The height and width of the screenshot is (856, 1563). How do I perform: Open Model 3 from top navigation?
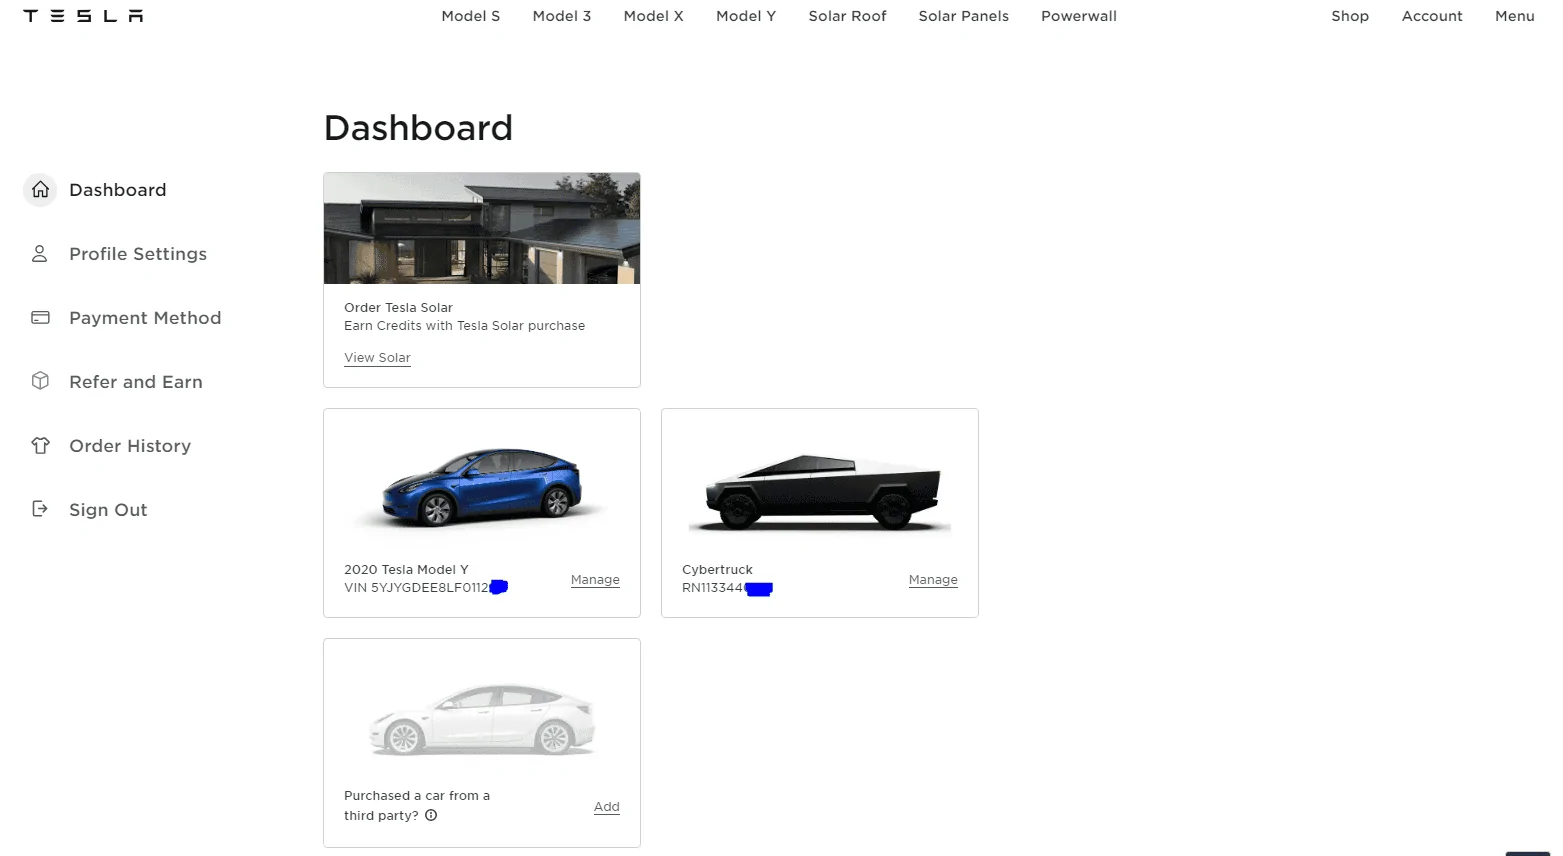(x=562, y=16)
